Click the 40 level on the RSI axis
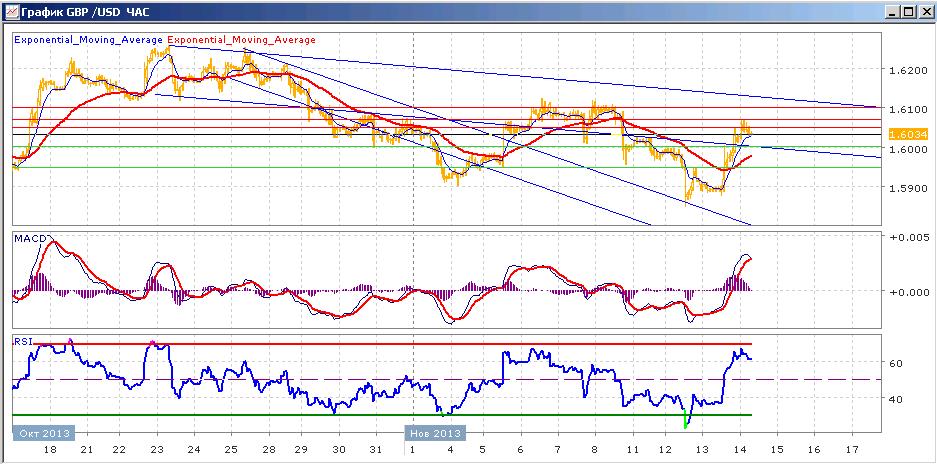This screenshot has width=937, height=464. click(896, 399)
